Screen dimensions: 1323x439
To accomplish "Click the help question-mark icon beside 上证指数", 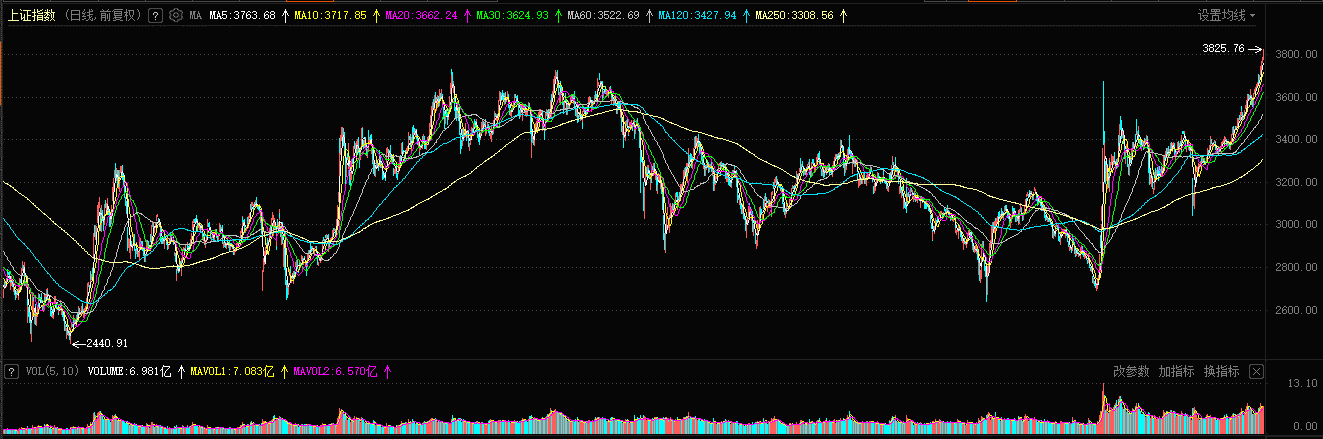I will point(154,16).
